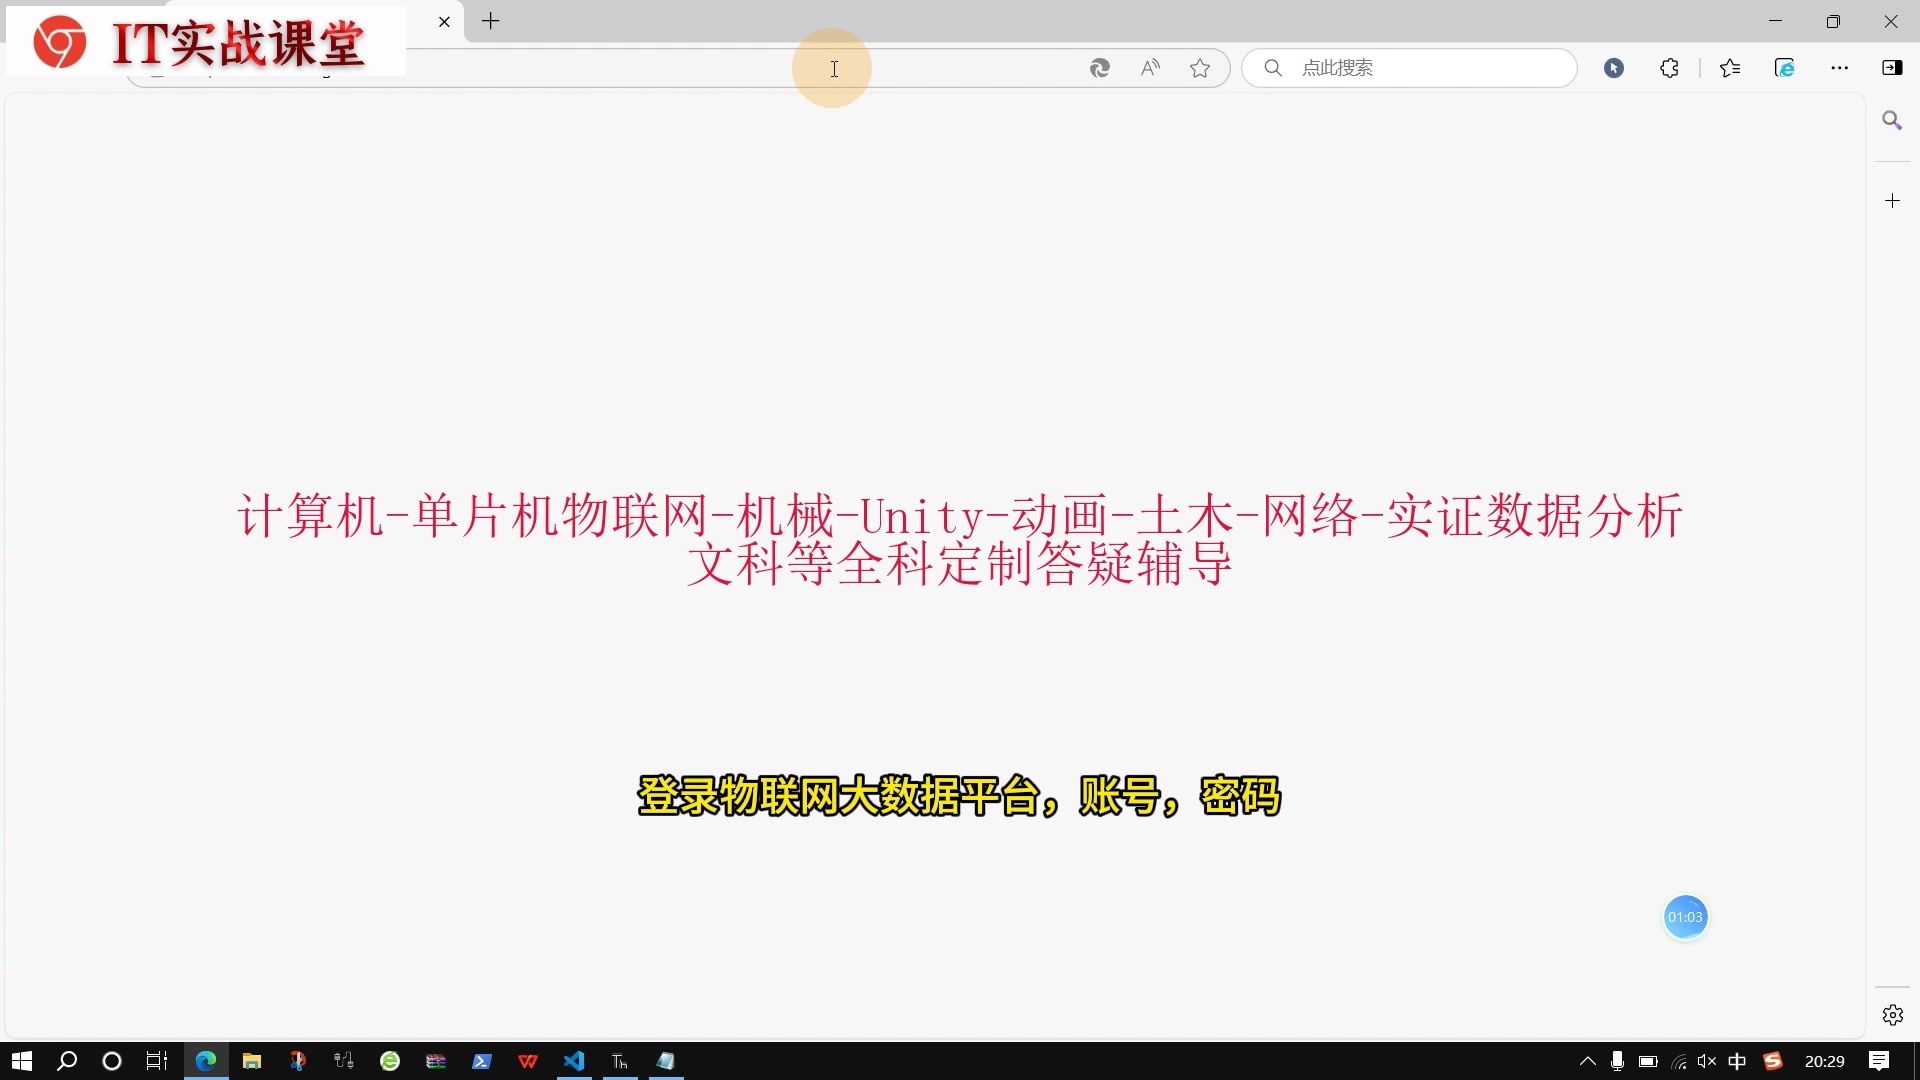Image resolution: width=1920 pixels, height=1080 pixels.
Task: Open the Favorites list icon
Action: 1730,68
